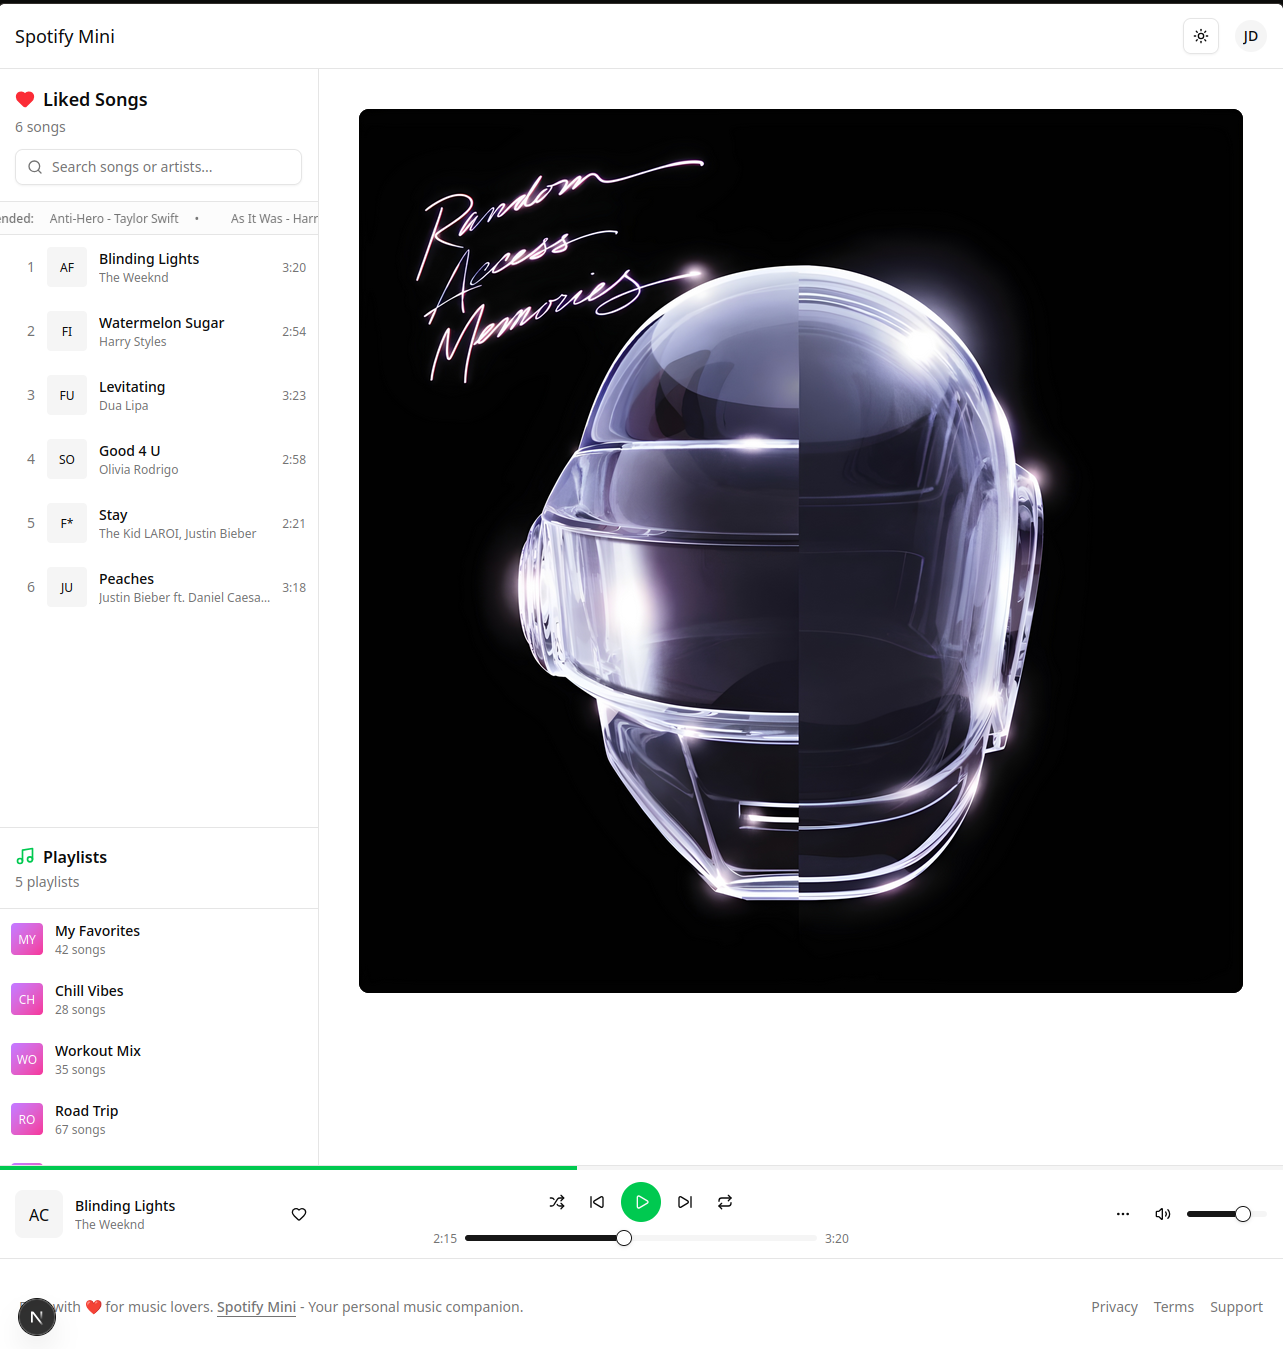
Task: Open JD user avatar menu
Action: [1251, 36]
